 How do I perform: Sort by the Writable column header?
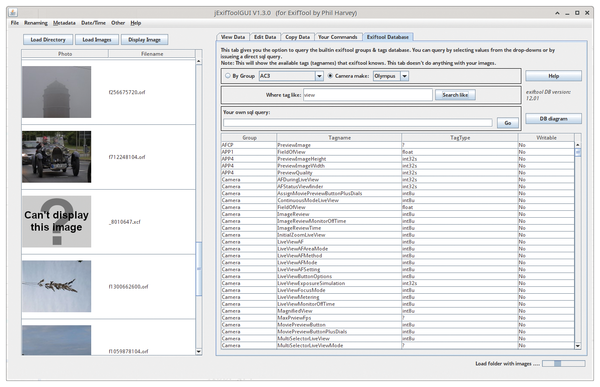point(546,137)
